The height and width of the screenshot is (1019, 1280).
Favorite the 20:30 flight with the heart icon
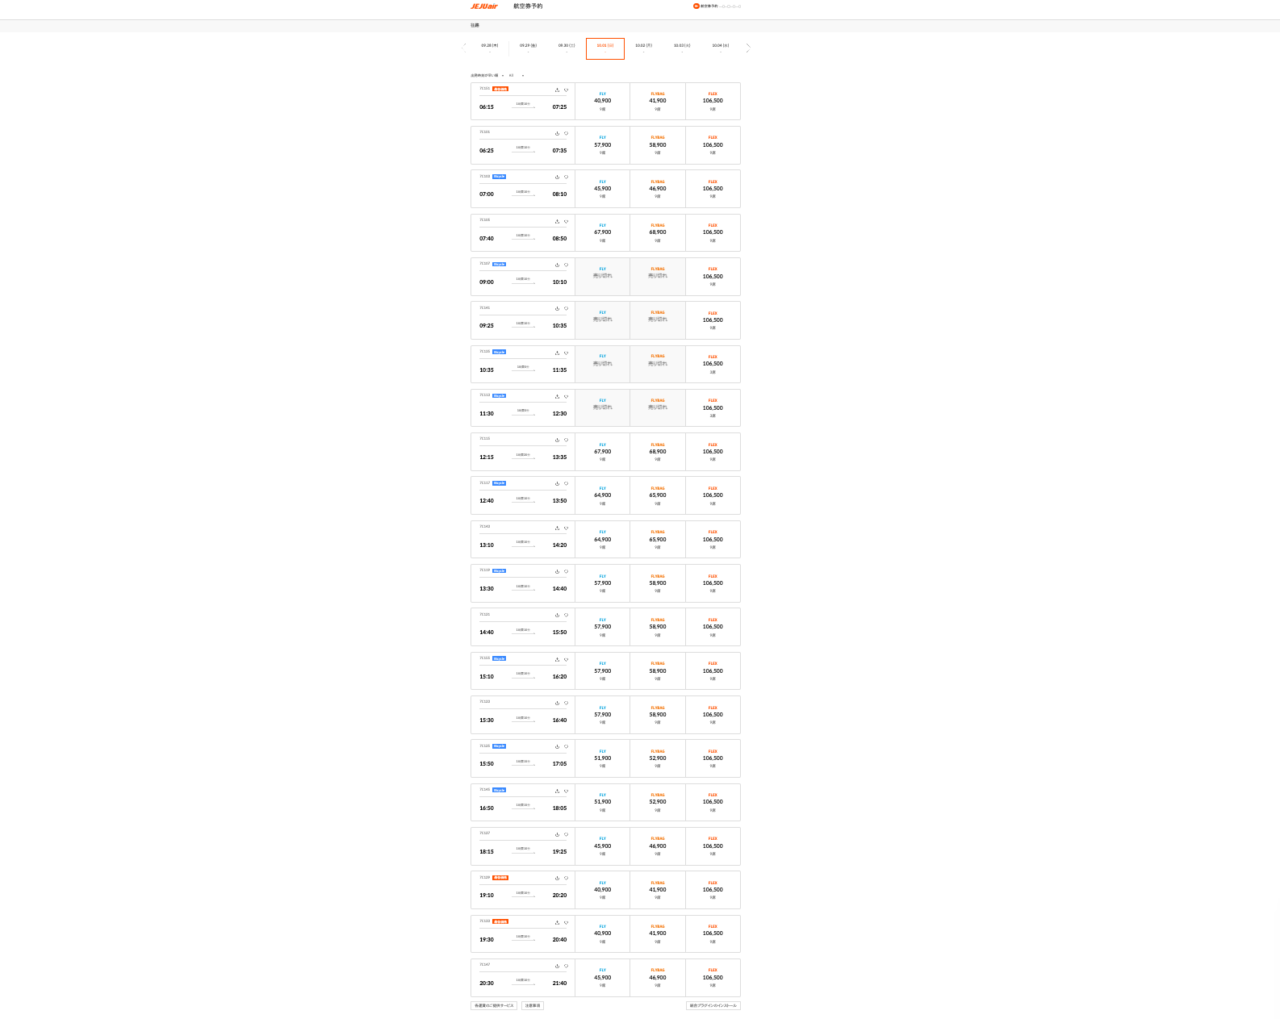click(566, 966)
